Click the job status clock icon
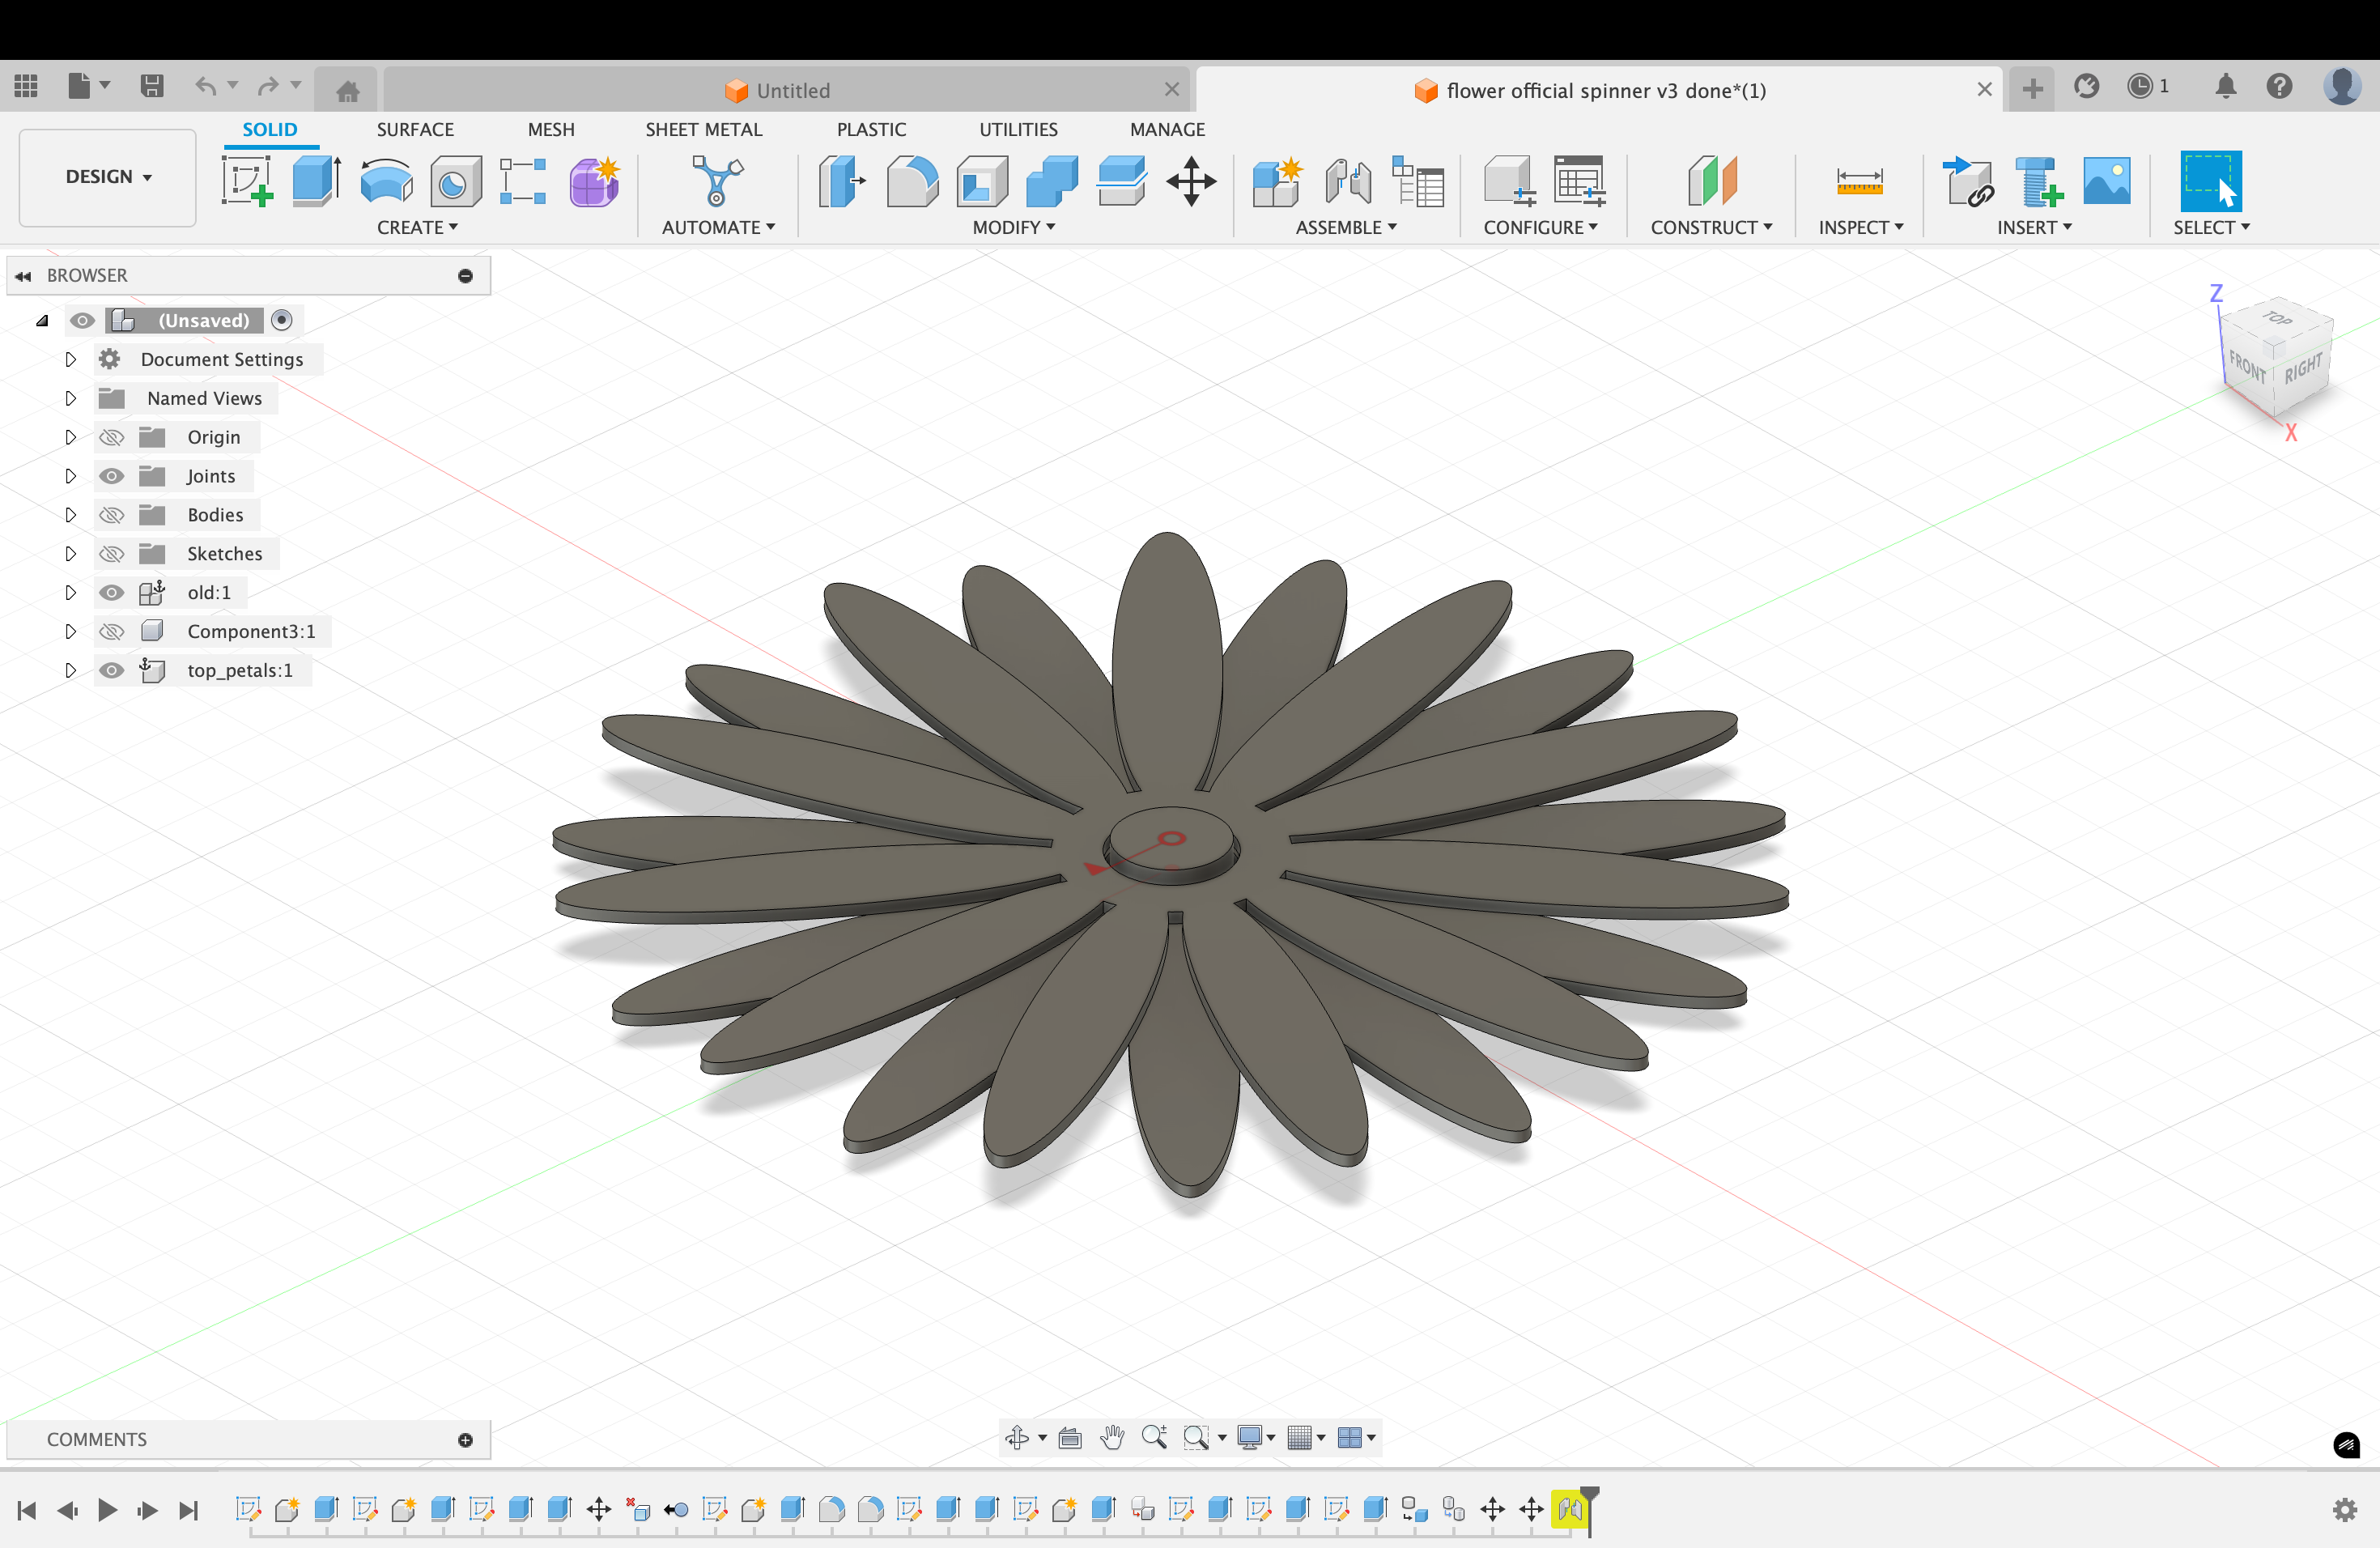The height and width of the screenshot is (1548, 2380). [2139, 87]
